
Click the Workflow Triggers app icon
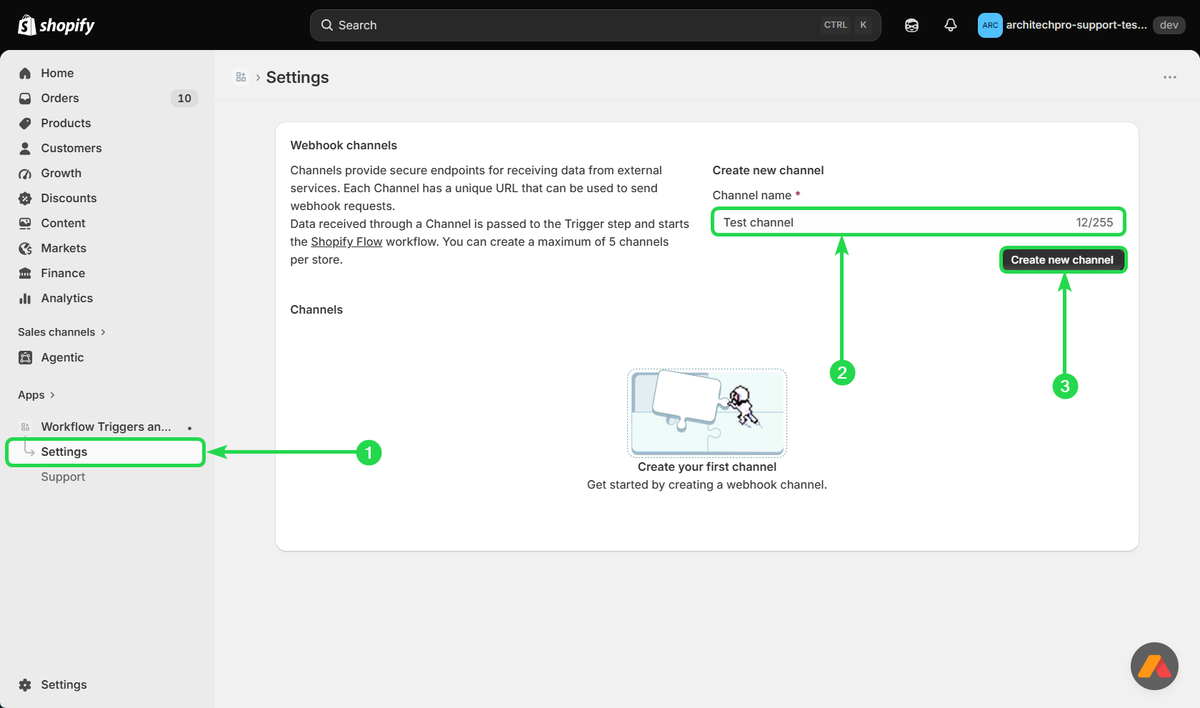[25, 427]
